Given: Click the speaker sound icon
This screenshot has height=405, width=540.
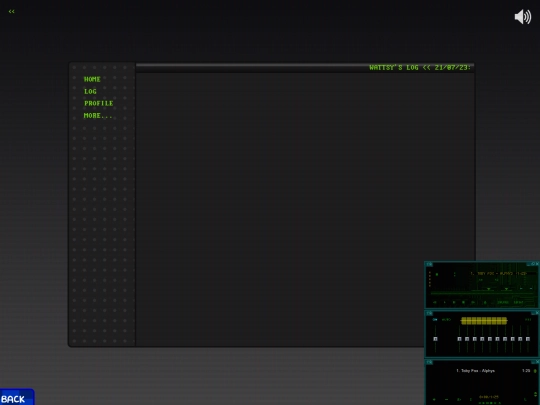Looking at the screenshot, I should tap(523, 17).
